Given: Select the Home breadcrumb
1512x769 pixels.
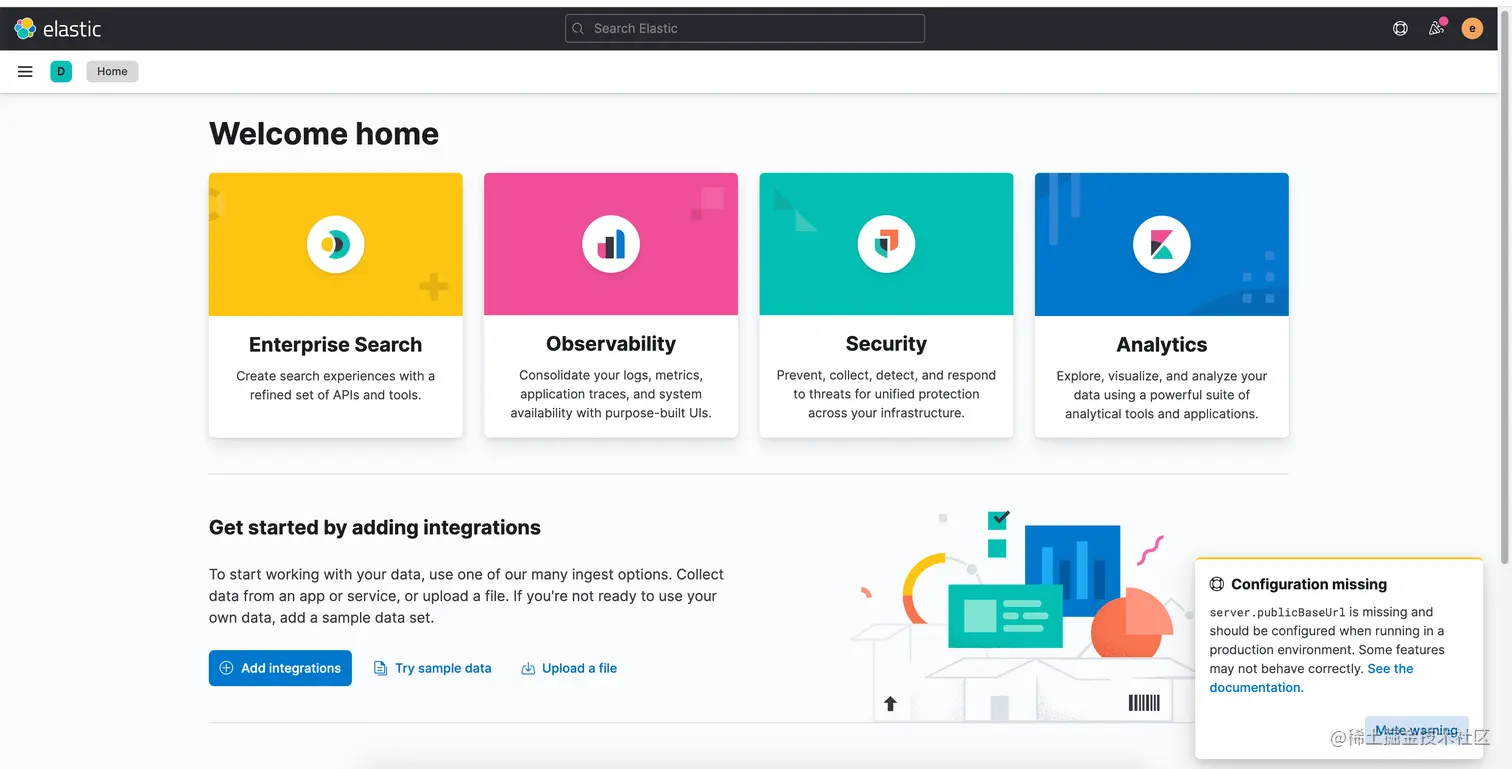Looking at the screenshot, I should pos(112,71).
